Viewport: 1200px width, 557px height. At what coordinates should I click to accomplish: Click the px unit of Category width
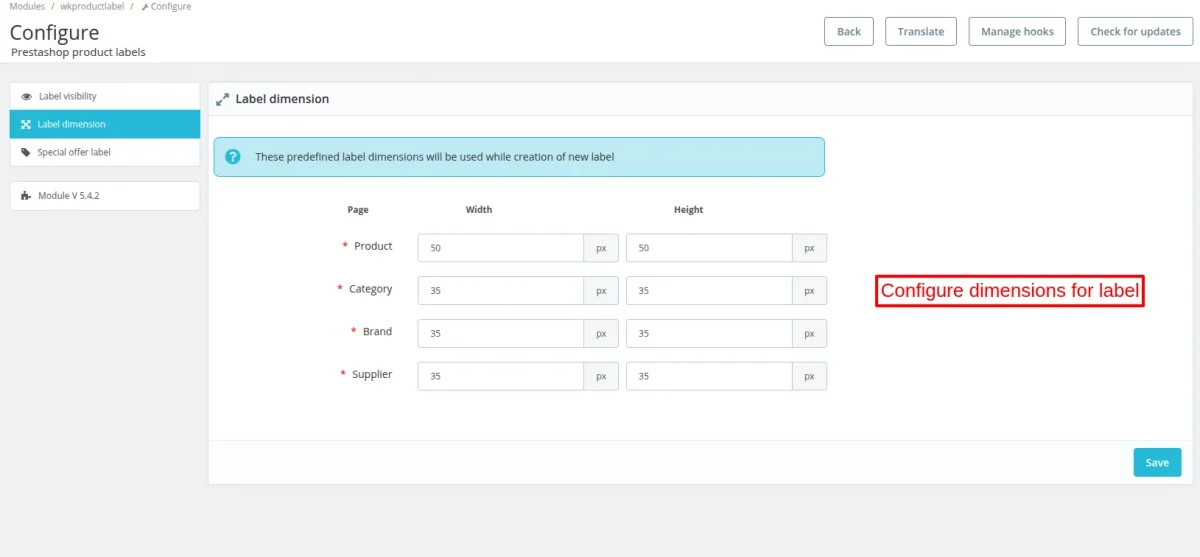tap(601, 291)
